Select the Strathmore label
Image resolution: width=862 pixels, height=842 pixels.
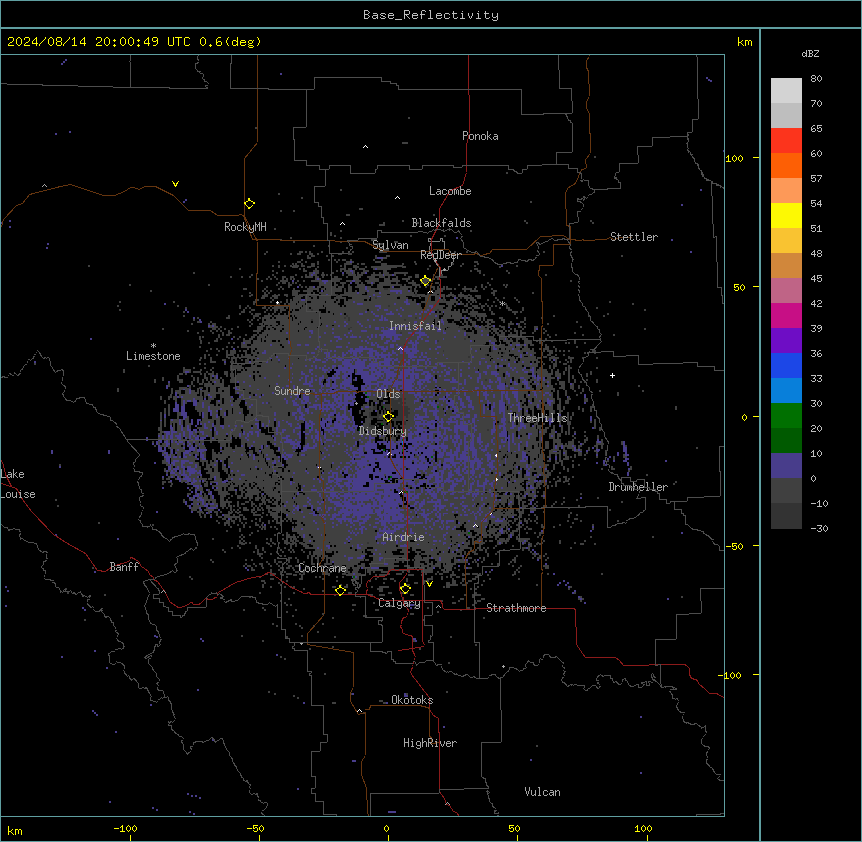[x=516, y=608]
